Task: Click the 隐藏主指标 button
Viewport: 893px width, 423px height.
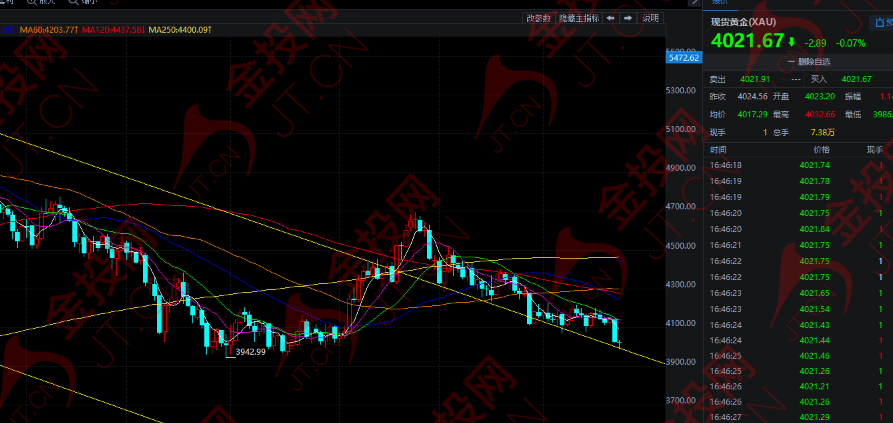Action: (x=578, y=18)
